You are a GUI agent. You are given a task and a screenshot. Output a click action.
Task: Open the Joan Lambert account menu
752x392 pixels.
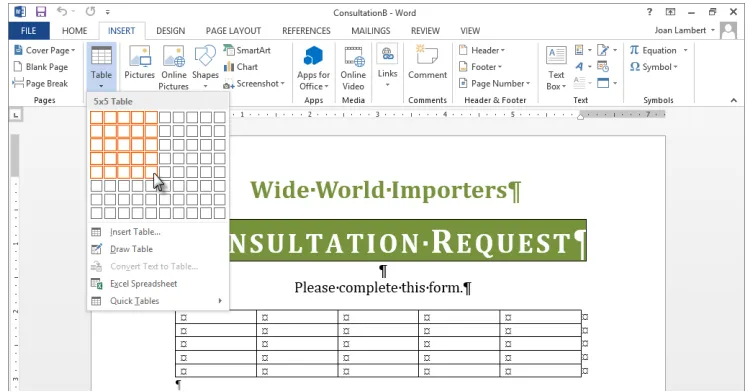pos(684,30)
